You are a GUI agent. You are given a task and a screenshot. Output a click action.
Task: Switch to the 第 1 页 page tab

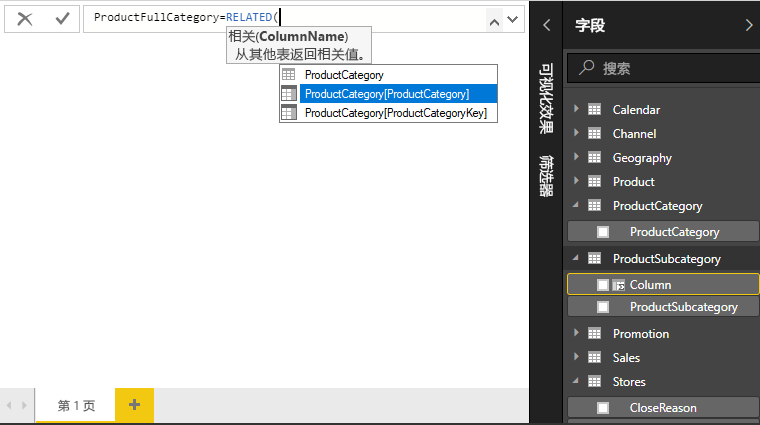click(76, 405)
